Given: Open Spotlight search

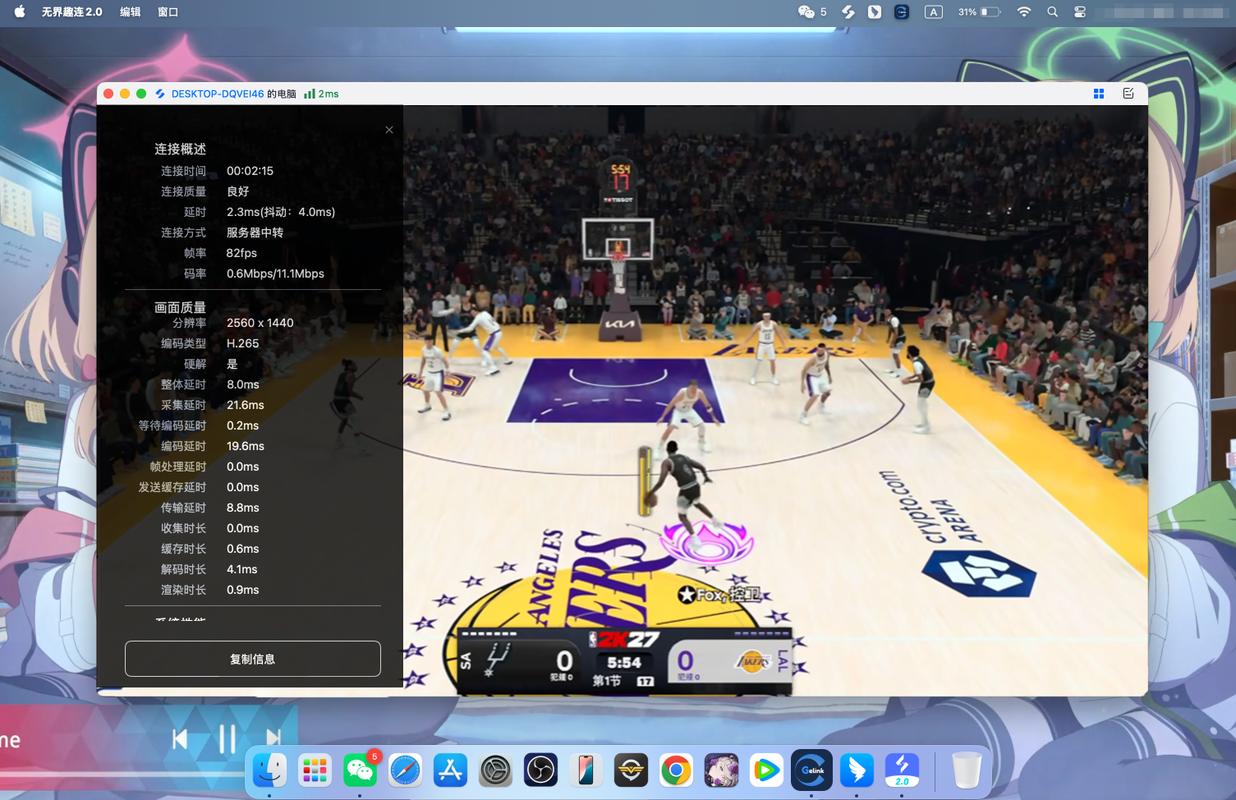Looking at the screenshot, I should tap(1052, 12).
